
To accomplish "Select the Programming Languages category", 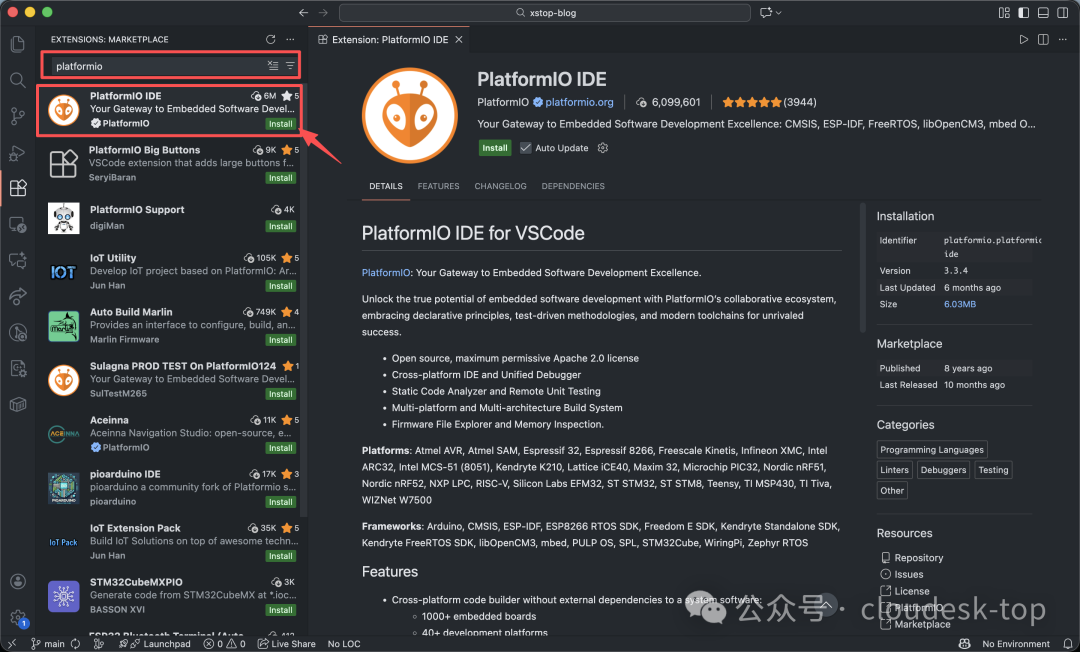I will (932, 450).
